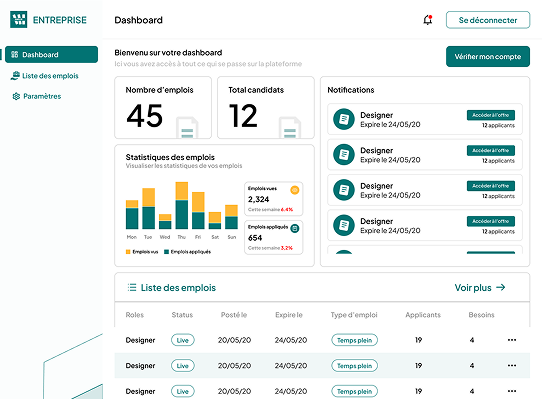Click Accéder à l'offre in first notification
Screen dimensions: 542x399
coord(491,115)
